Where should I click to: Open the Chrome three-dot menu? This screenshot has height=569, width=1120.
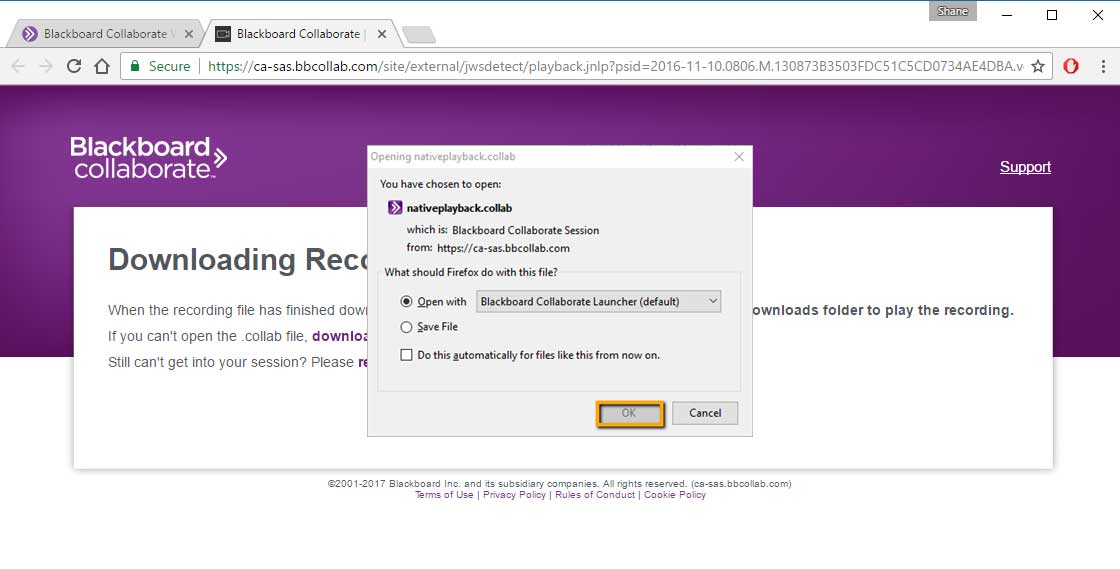pyautogui.click(x=1104, y=66)
